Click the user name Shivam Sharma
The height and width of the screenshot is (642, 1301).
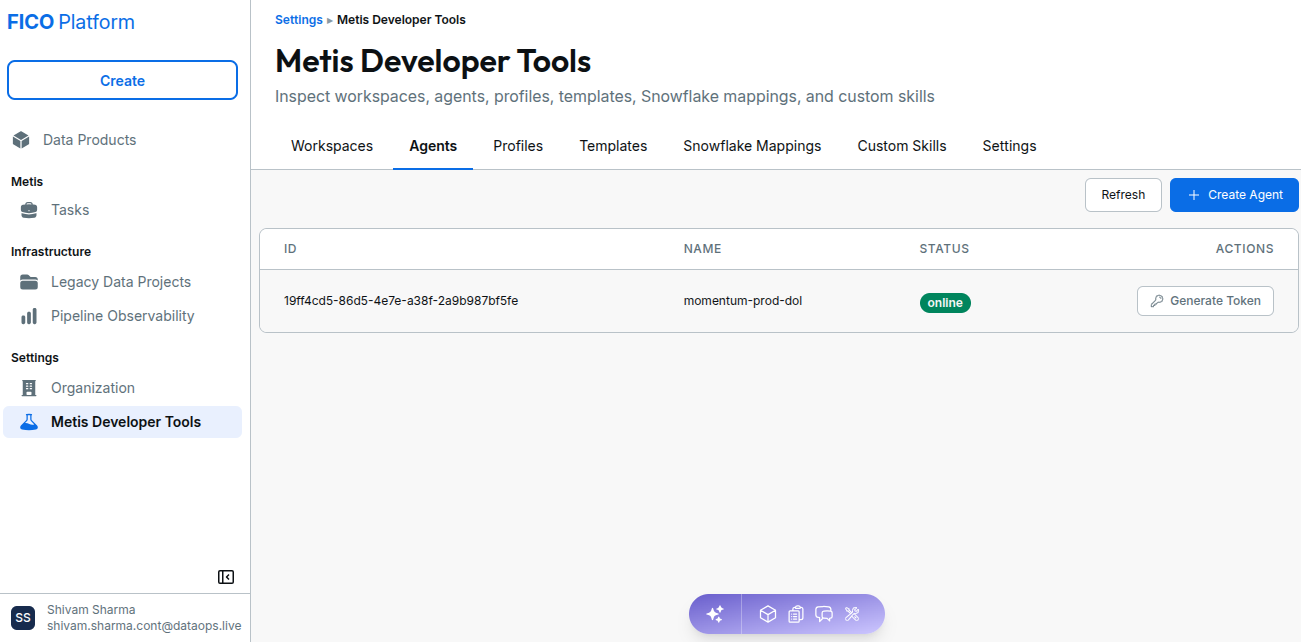pyautogui.click(x=91, y=610)
